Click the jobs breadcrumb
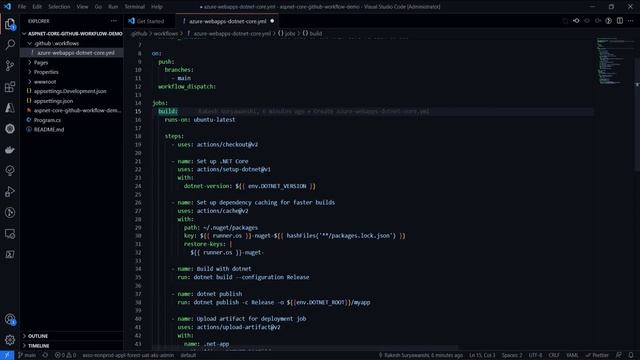640x360 pixels. pos(287,33)
